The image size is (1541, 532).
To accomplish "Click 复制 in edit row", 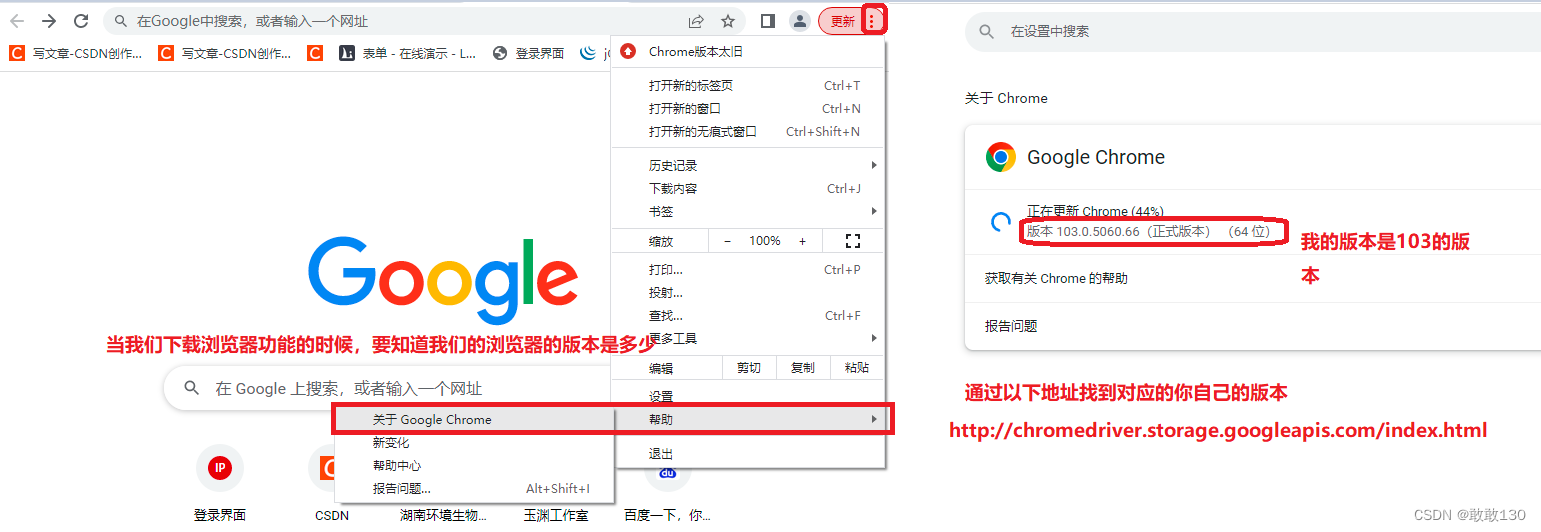I will (803, 368).
